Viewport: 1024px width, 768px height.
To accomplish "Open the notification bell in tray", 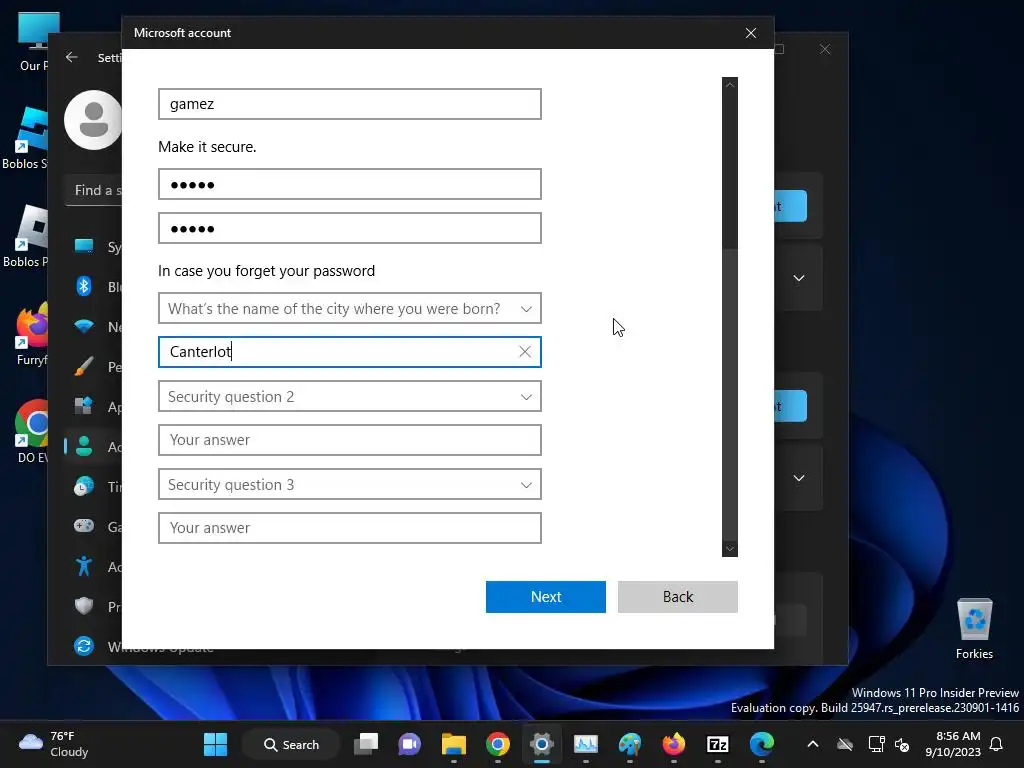I will (x=996, y=744).
